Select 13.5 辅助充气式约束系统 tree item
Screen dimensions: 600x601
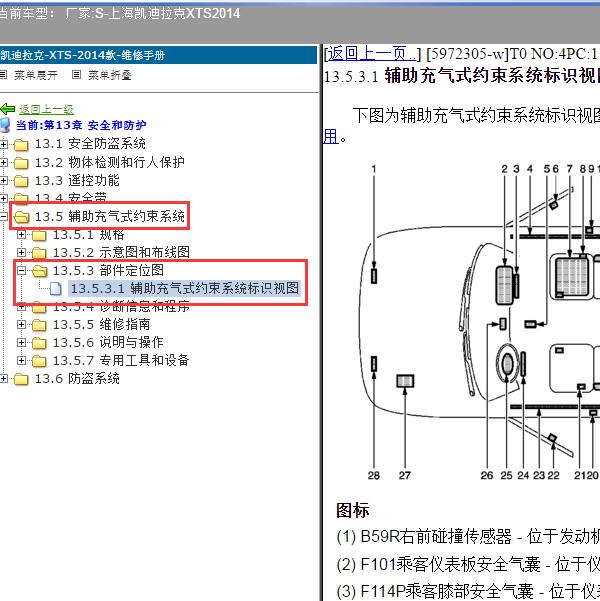tap(110, 217)
